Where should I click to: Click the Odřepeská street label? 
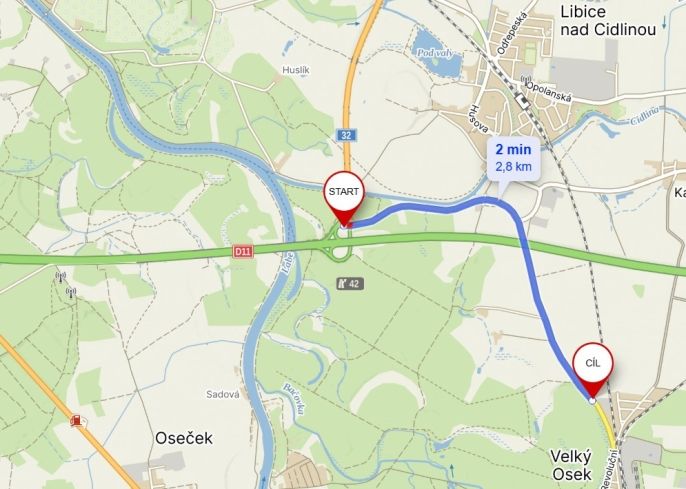coord(512,34)
